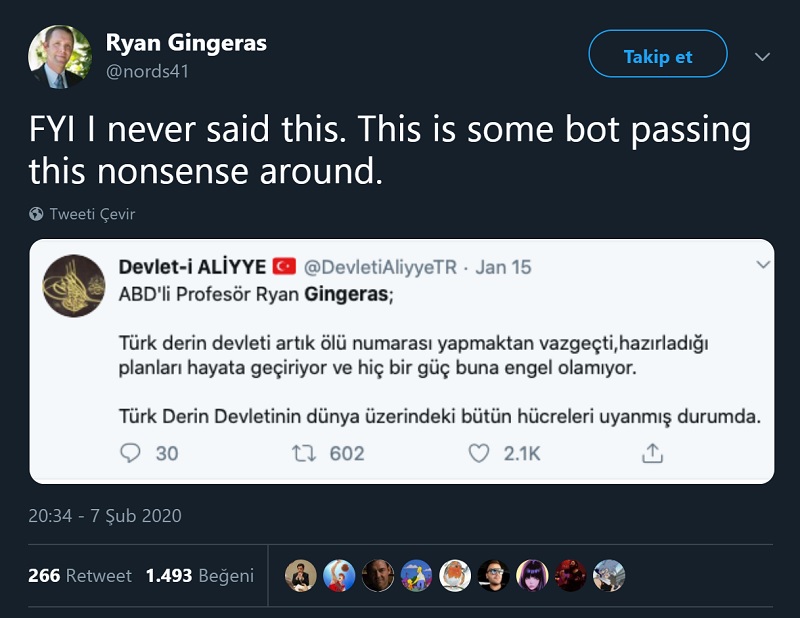Expand the tweet options chevron

(x=762, y=56)
